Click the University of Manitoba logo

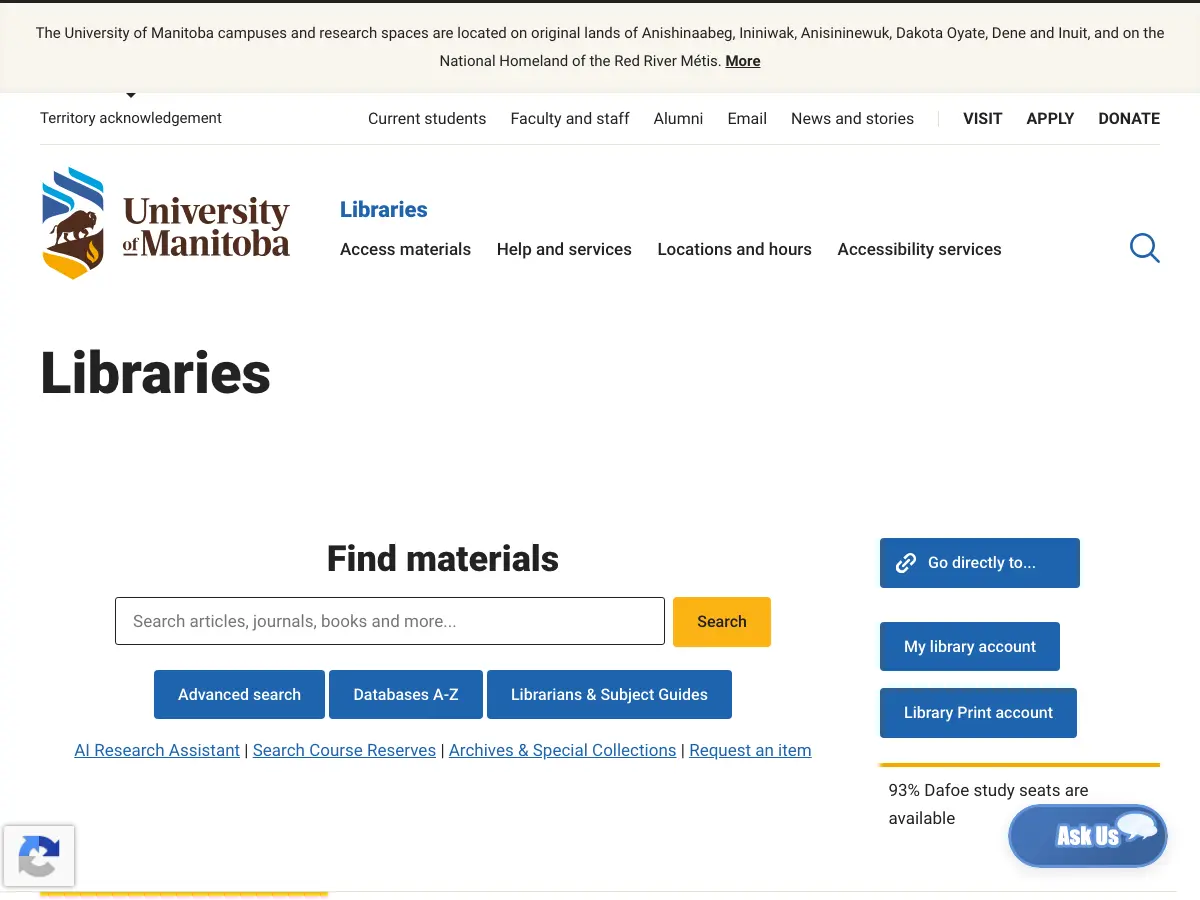pos(166,223)
